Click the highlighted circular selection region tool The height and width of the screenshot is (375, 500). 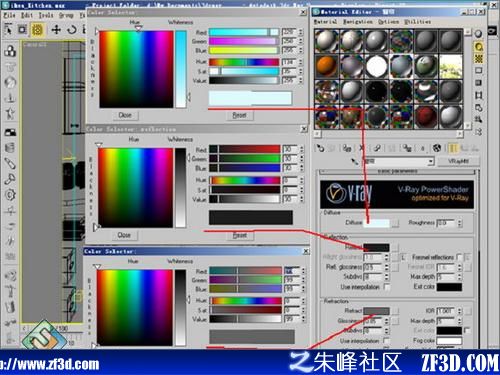tap(37, 30)
